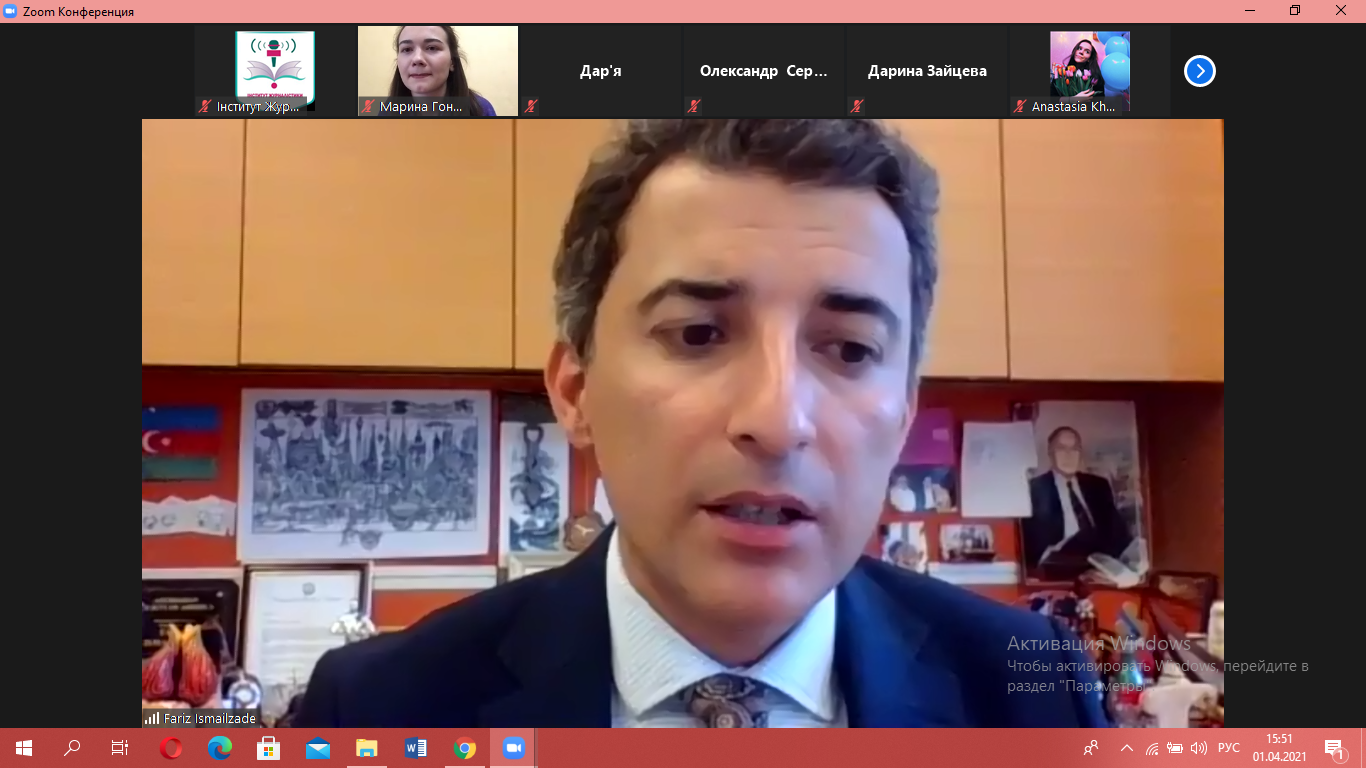This screenshot has width=1366, height=768.
Task: Switch the РУС keyboard language indicator
Action: [1228, 748]
